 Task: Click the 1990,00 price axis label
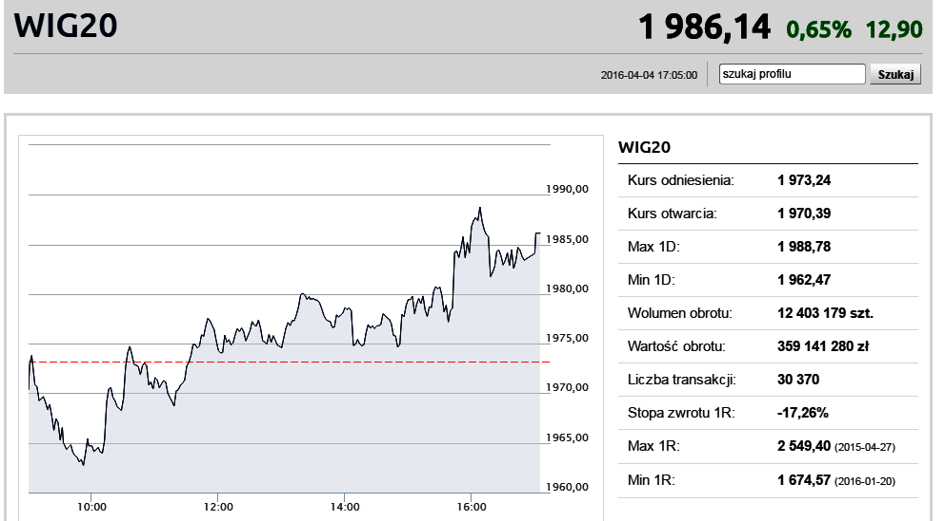(567, 189)
